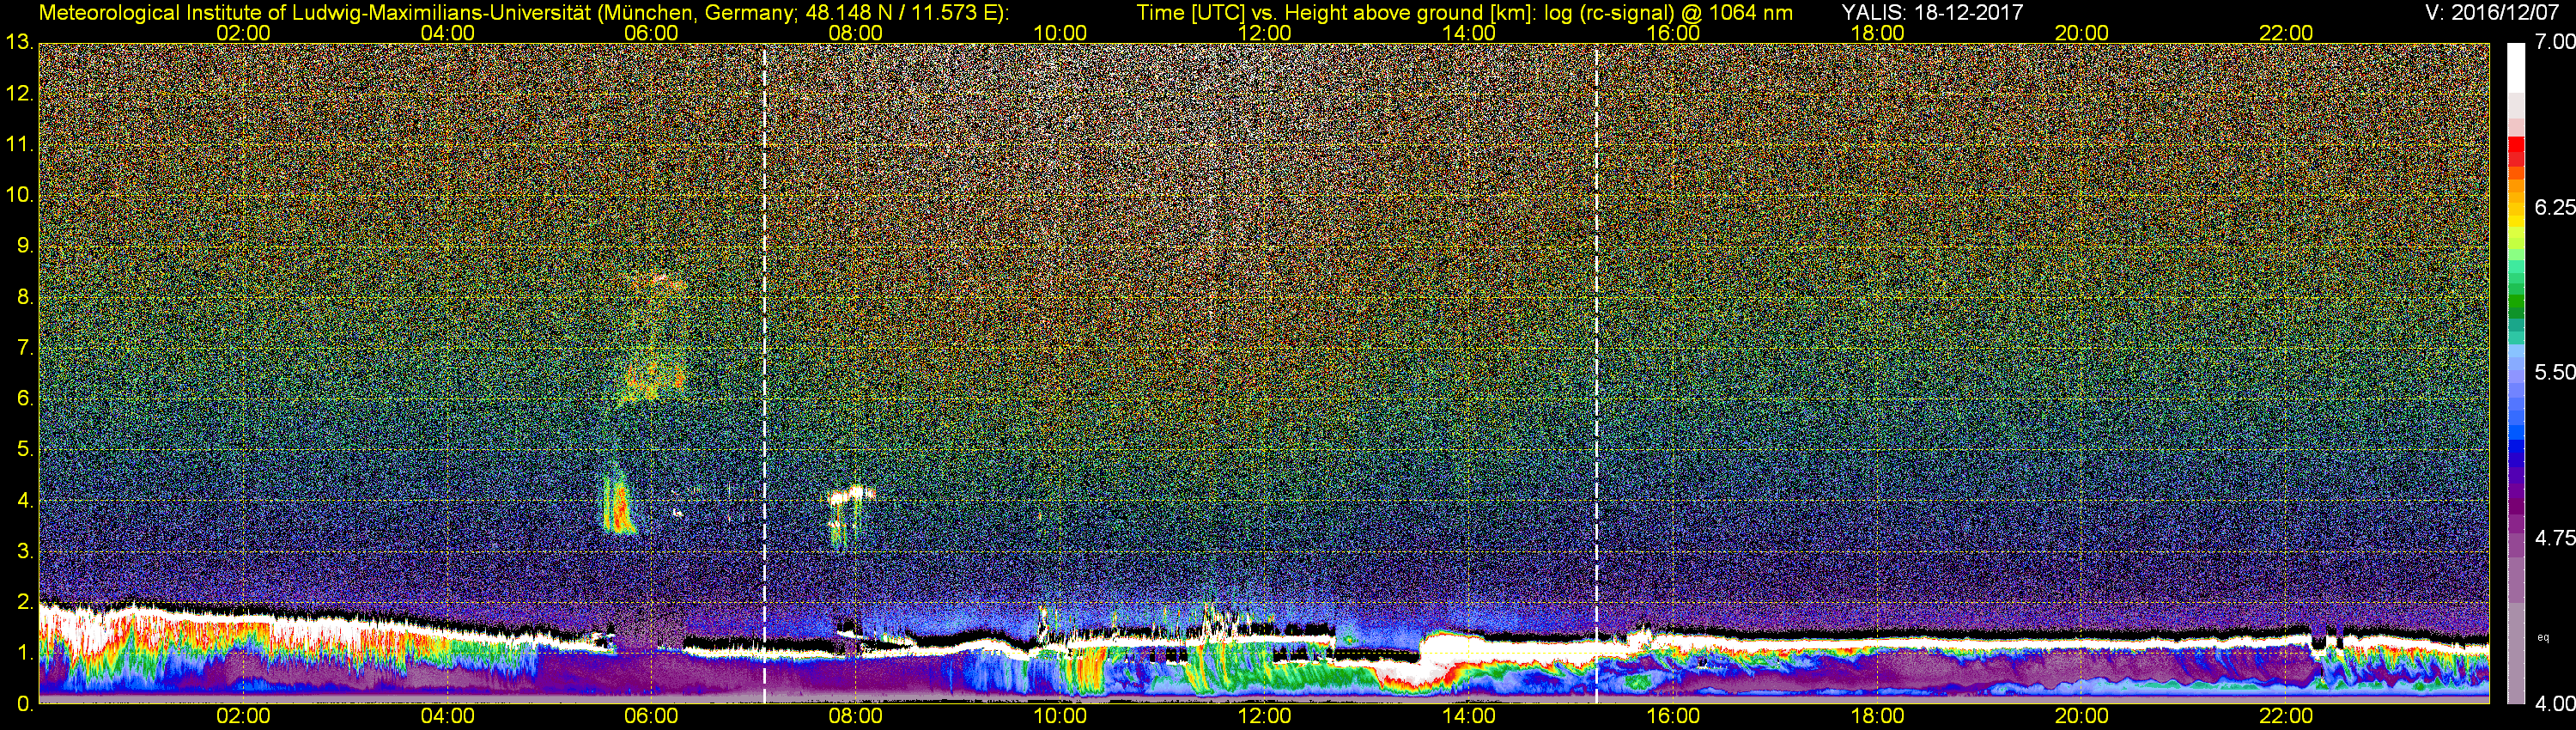
Task: Click the 4.00 colorbar value
Action: tap(2554, 704)
